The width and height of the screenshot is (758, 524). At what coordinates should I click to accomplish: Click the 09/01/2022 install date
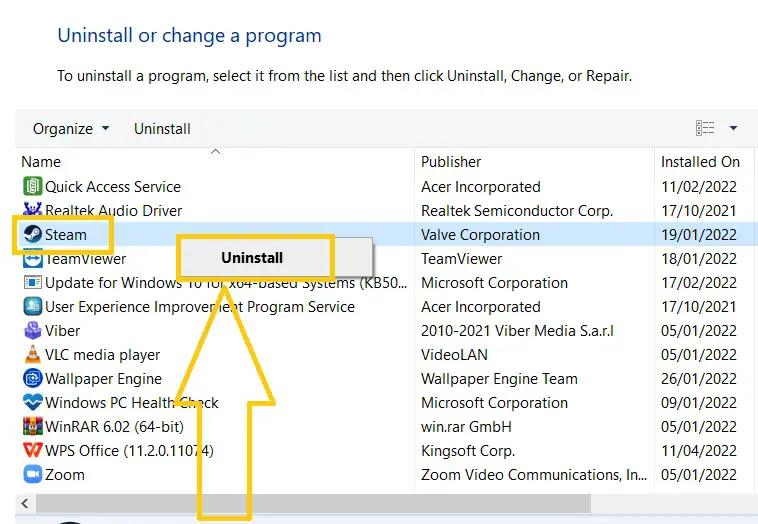point(699,403)
